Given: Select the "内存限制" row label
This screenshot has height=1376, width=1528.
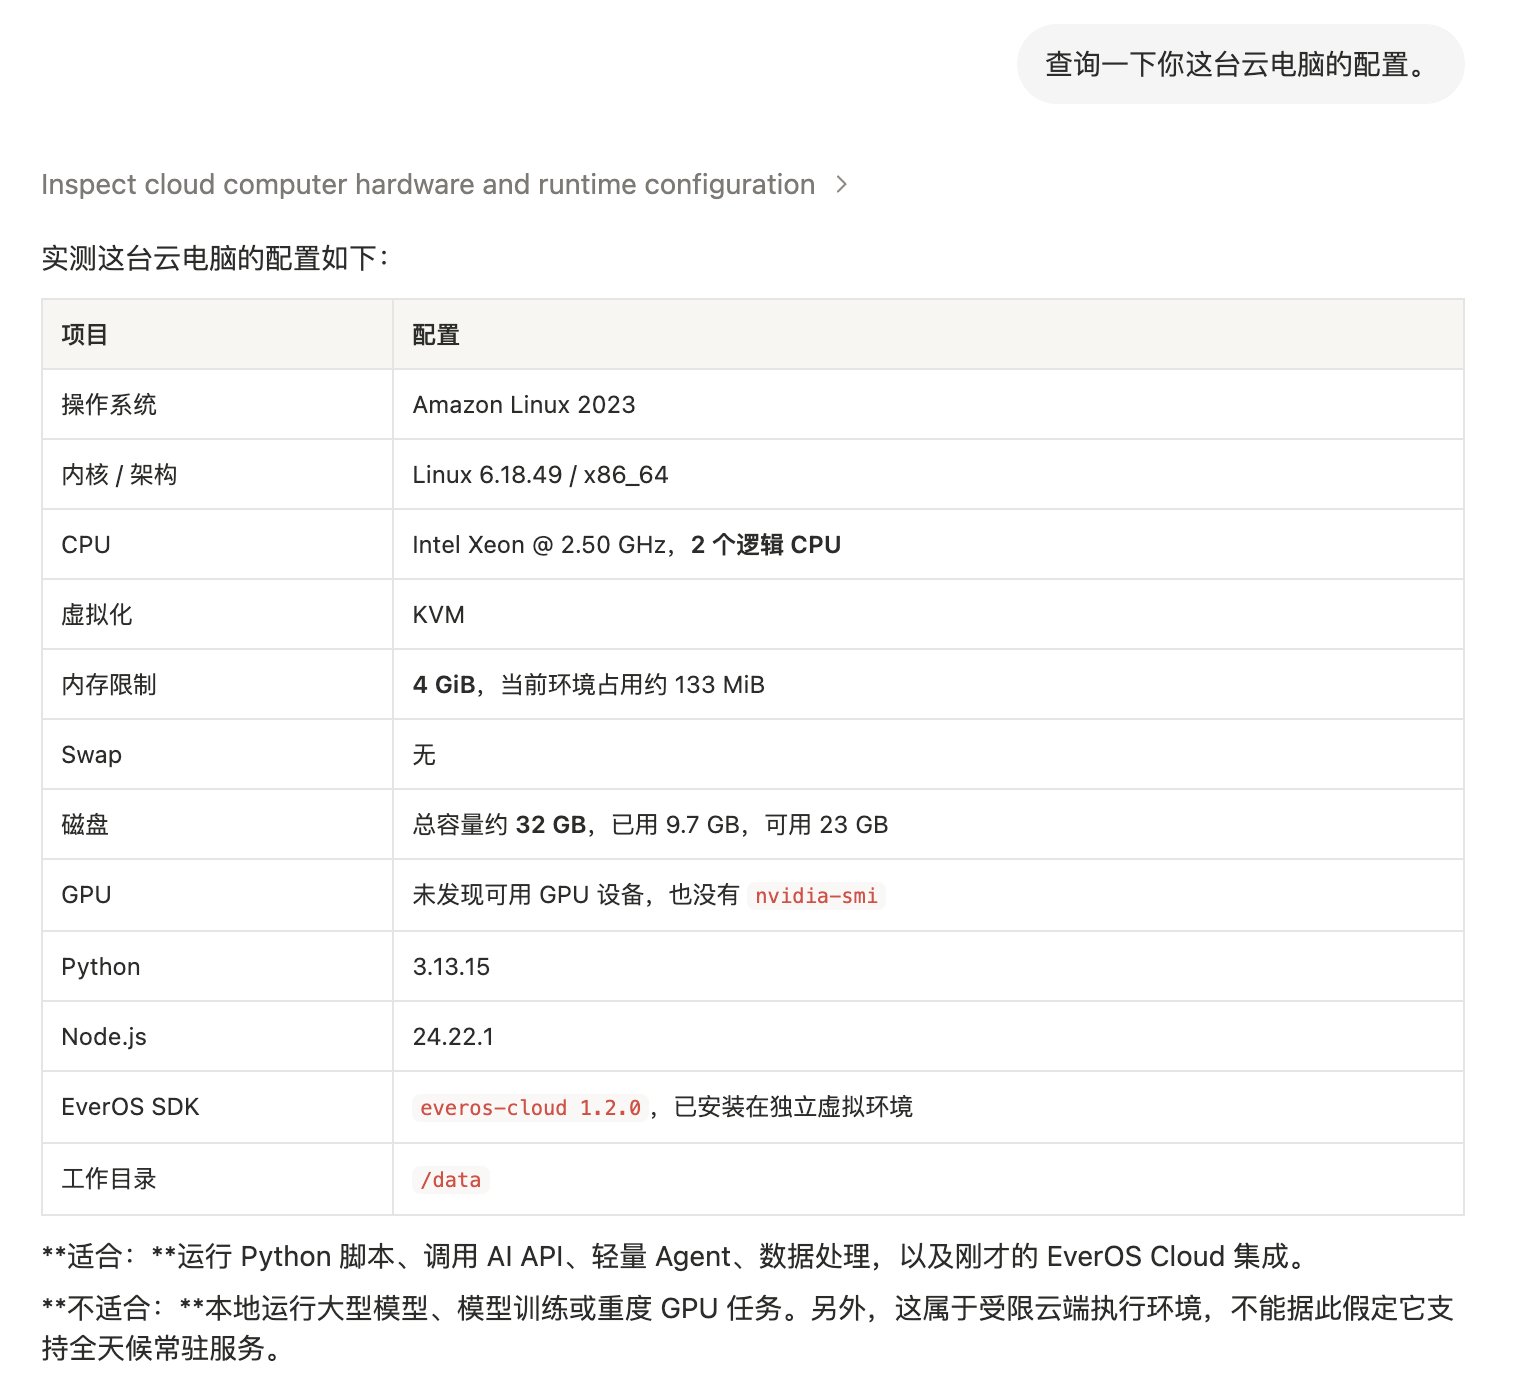Looking at the screenshot, I should click(x=109, y=684).
